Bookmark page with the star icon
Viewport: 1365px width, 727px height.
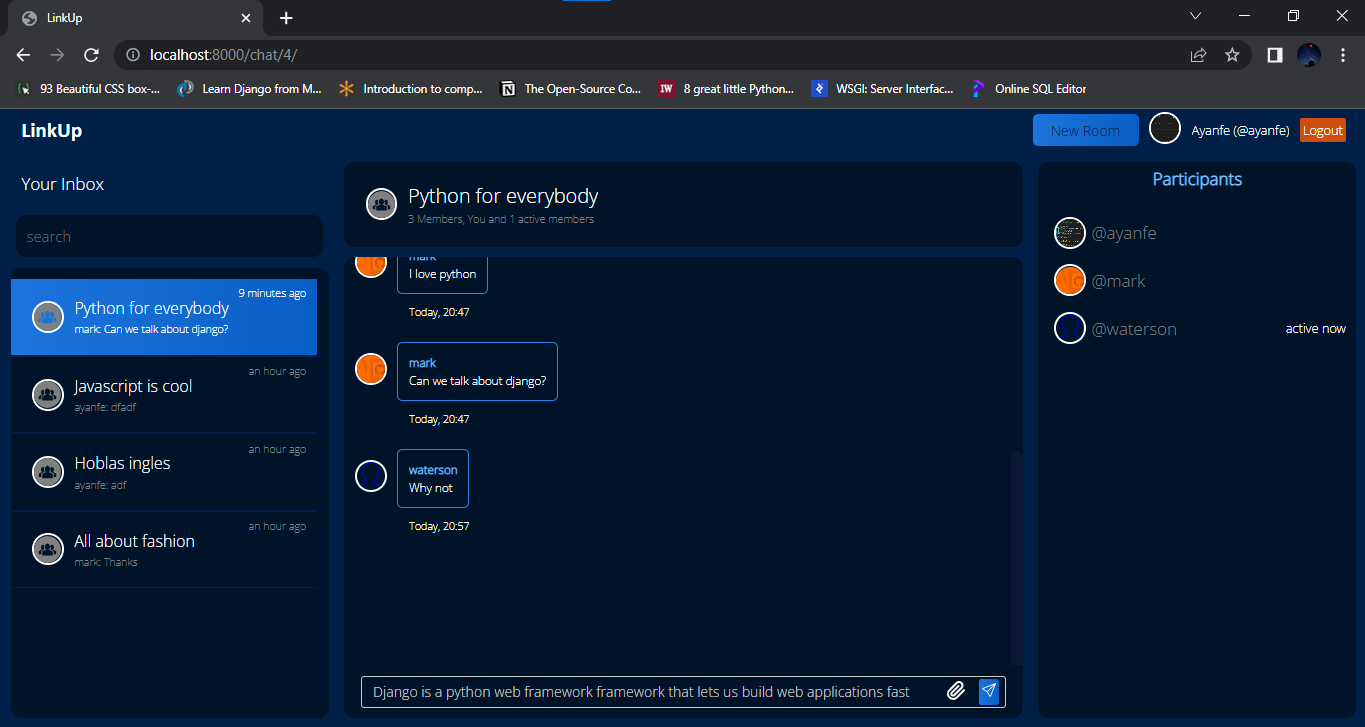(1232, 55)
